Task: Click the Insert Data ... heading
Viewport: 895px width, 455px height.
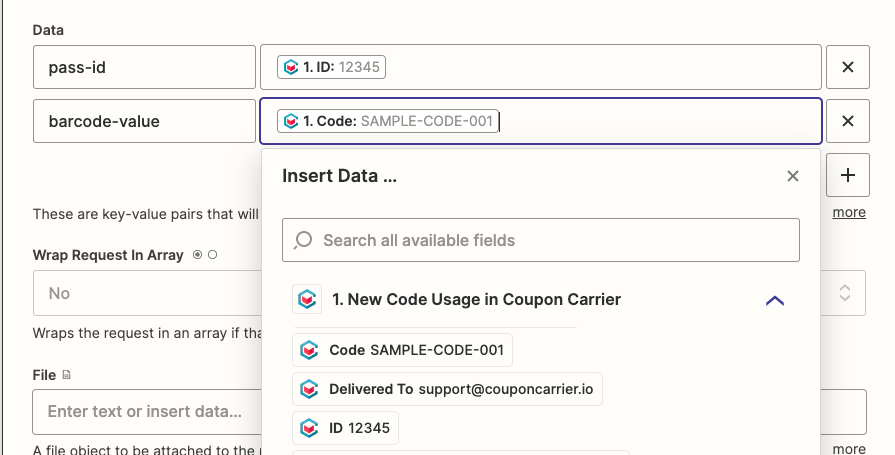Action: [339, 176]
